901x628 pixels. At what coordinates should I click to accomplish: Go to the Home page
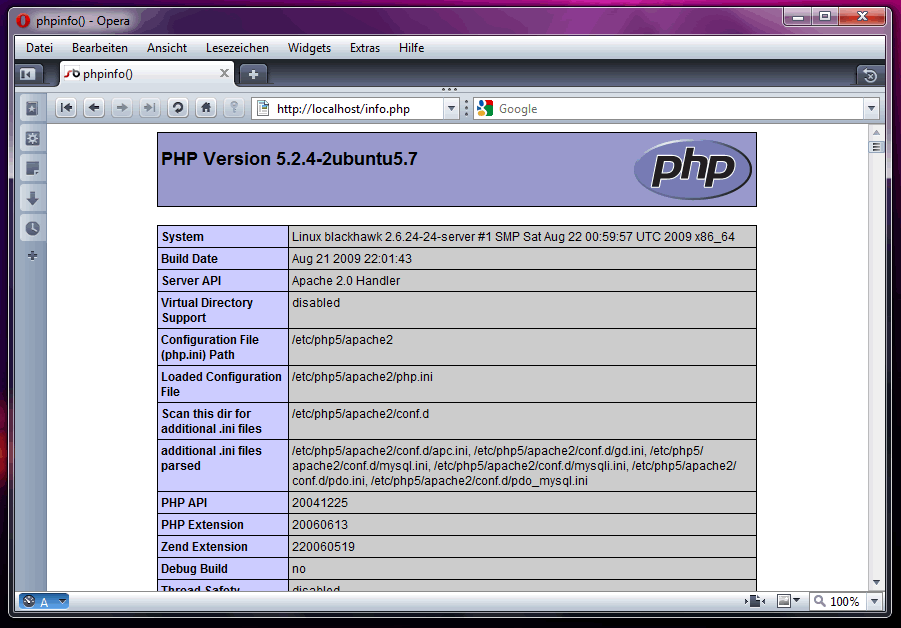click(206, 107)
